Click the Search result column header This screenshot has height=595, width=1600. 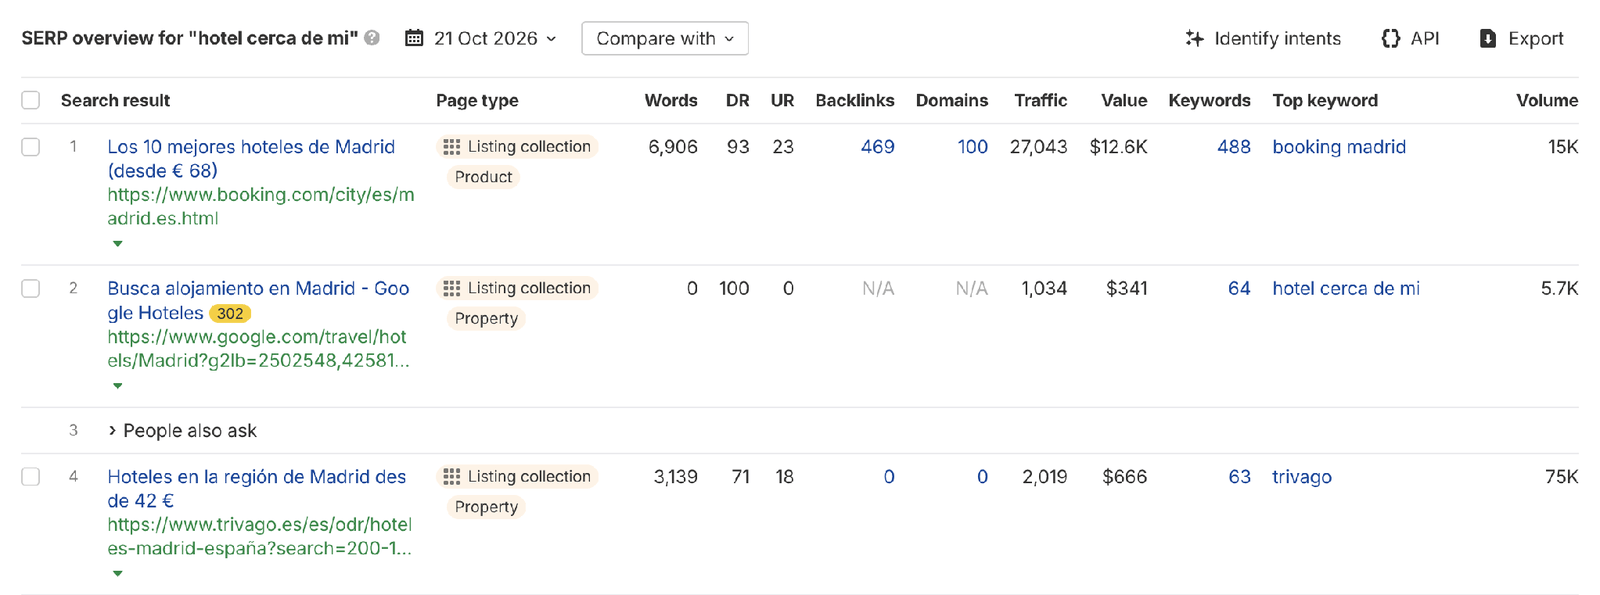click(115, 100)
